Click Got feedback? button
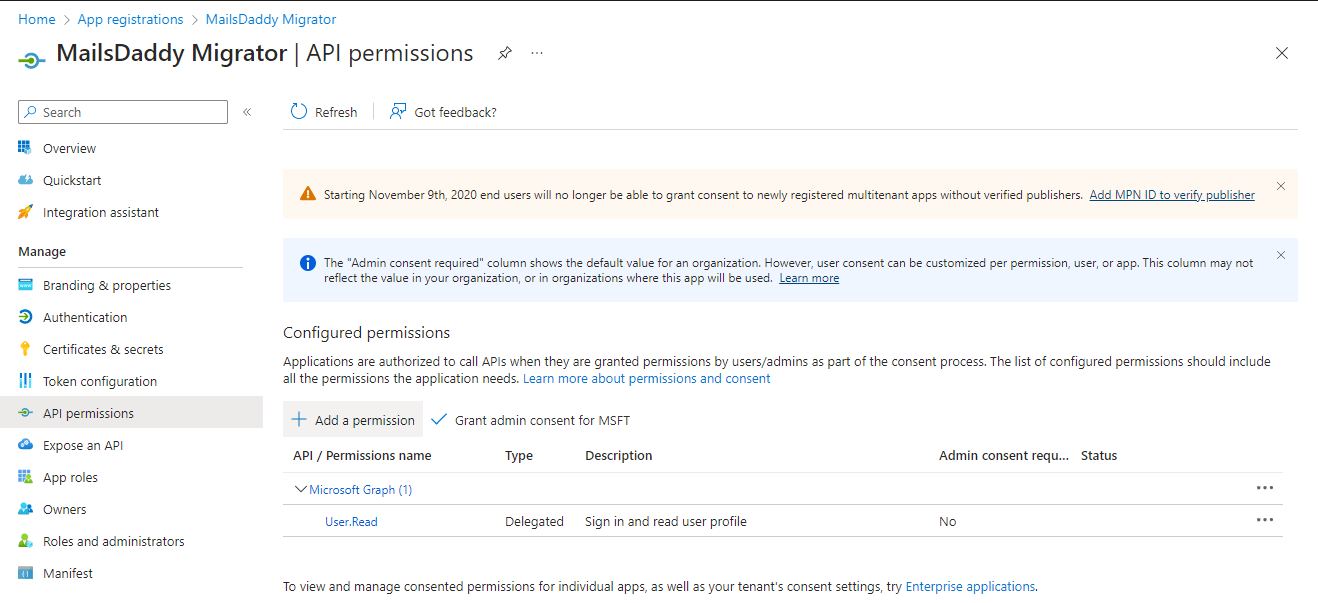This screenshot has height=603, width=1318. click(443, 112)
